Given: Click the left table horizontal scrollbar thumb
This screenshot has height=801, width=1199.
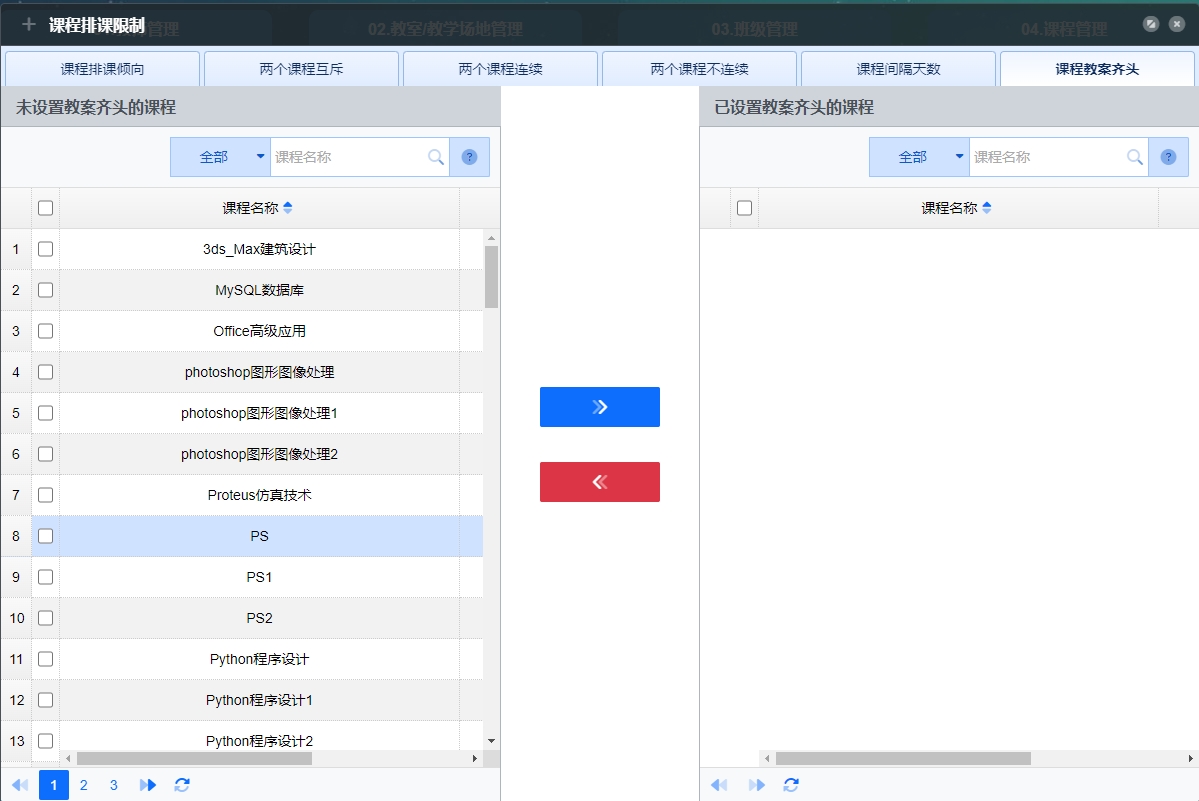Looking at the screenshot, I should click(194, 758).
